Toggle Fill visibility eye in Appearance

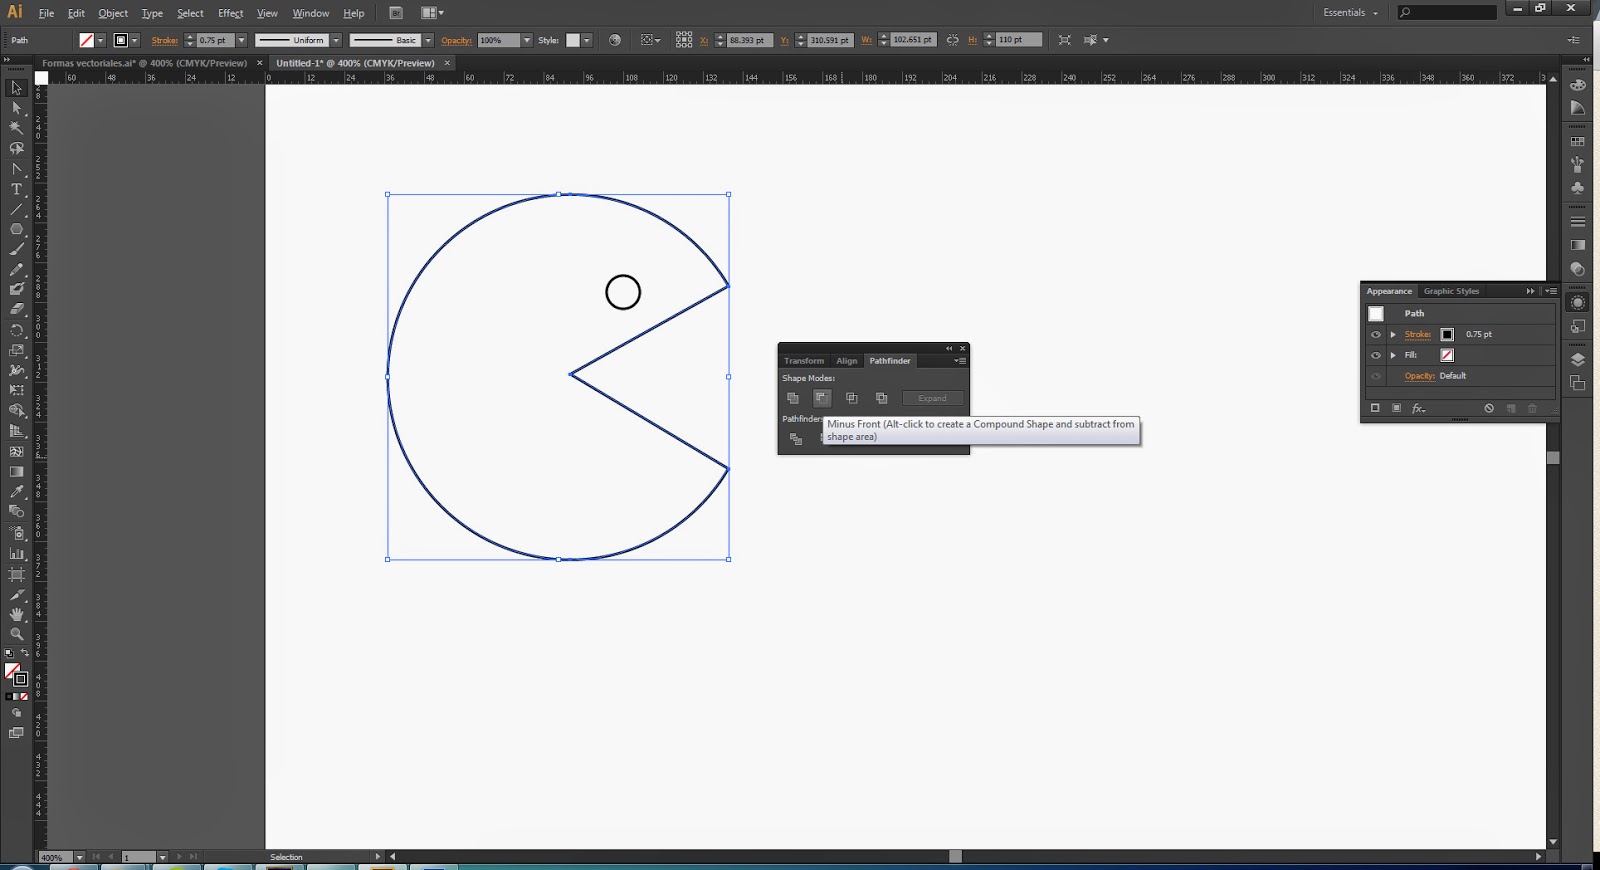coord(1376,355)
